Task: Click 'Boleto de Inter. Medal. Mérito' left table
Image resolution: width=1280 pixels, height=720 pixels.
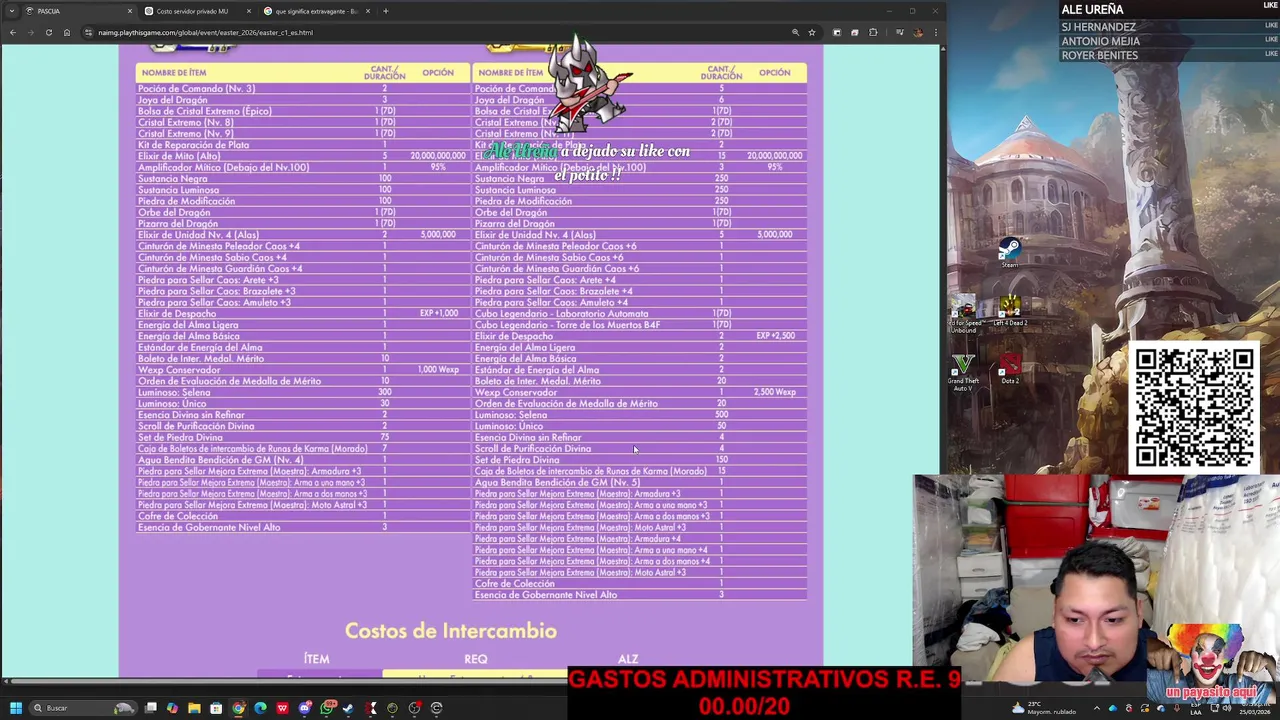Action: (x=201, y=359)
